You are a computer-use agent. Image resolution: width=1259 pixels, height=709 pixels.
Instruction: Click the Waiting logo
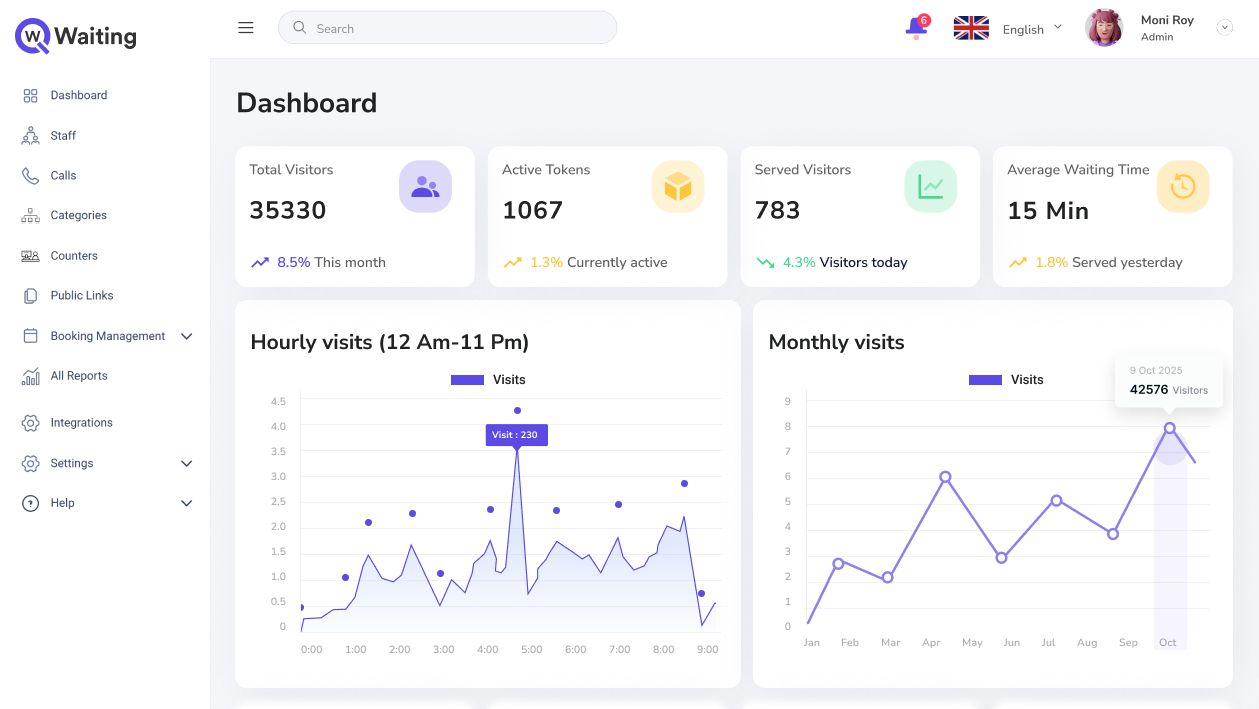[x=74, y=35]
